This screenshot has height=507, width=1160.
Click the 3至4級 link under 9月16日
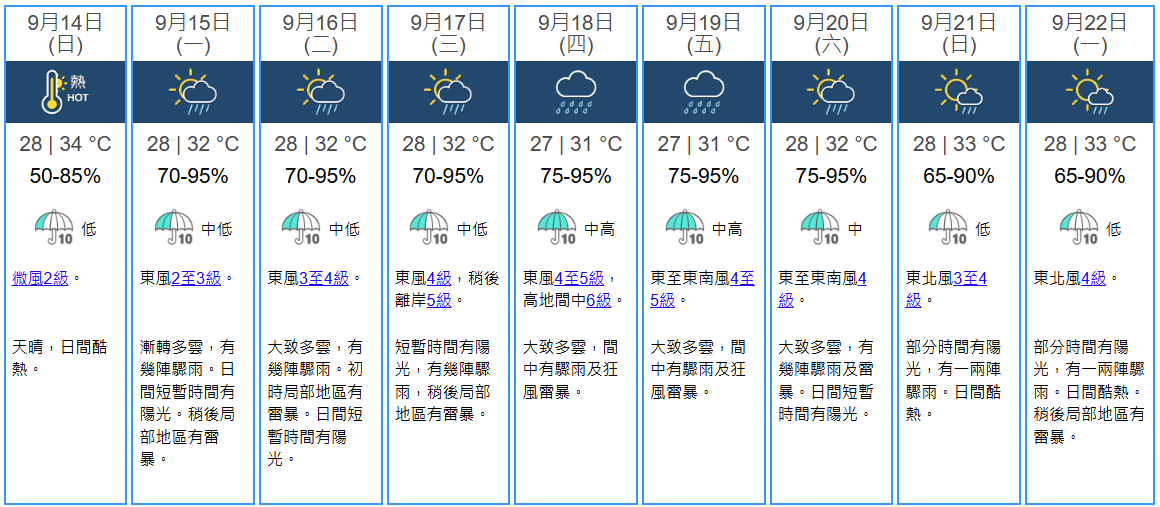click(325, 278)
